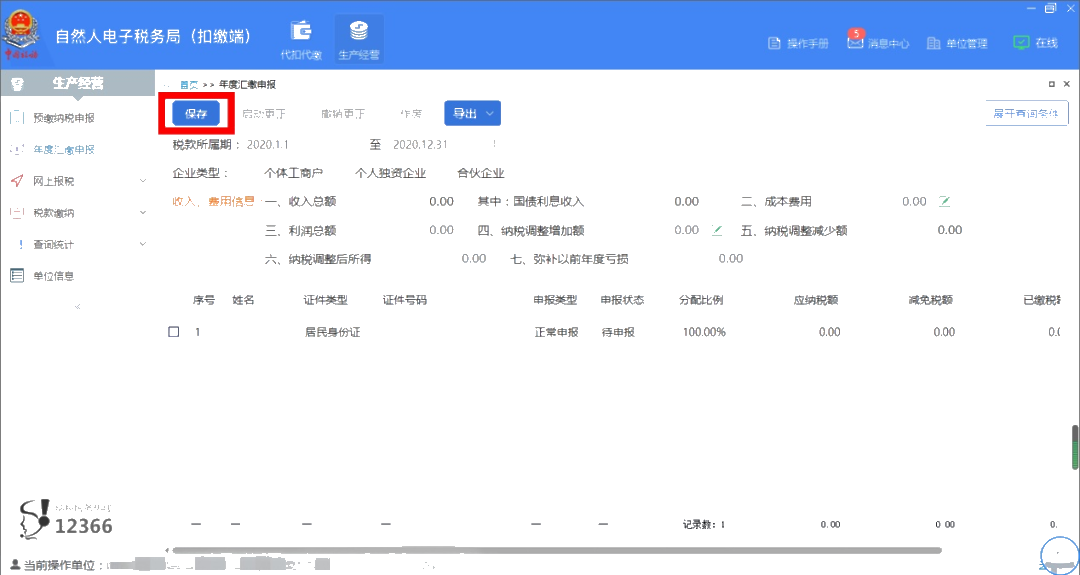
Task: Click the 收入、费用信息 section label
Action: click(x=214, y=202)
